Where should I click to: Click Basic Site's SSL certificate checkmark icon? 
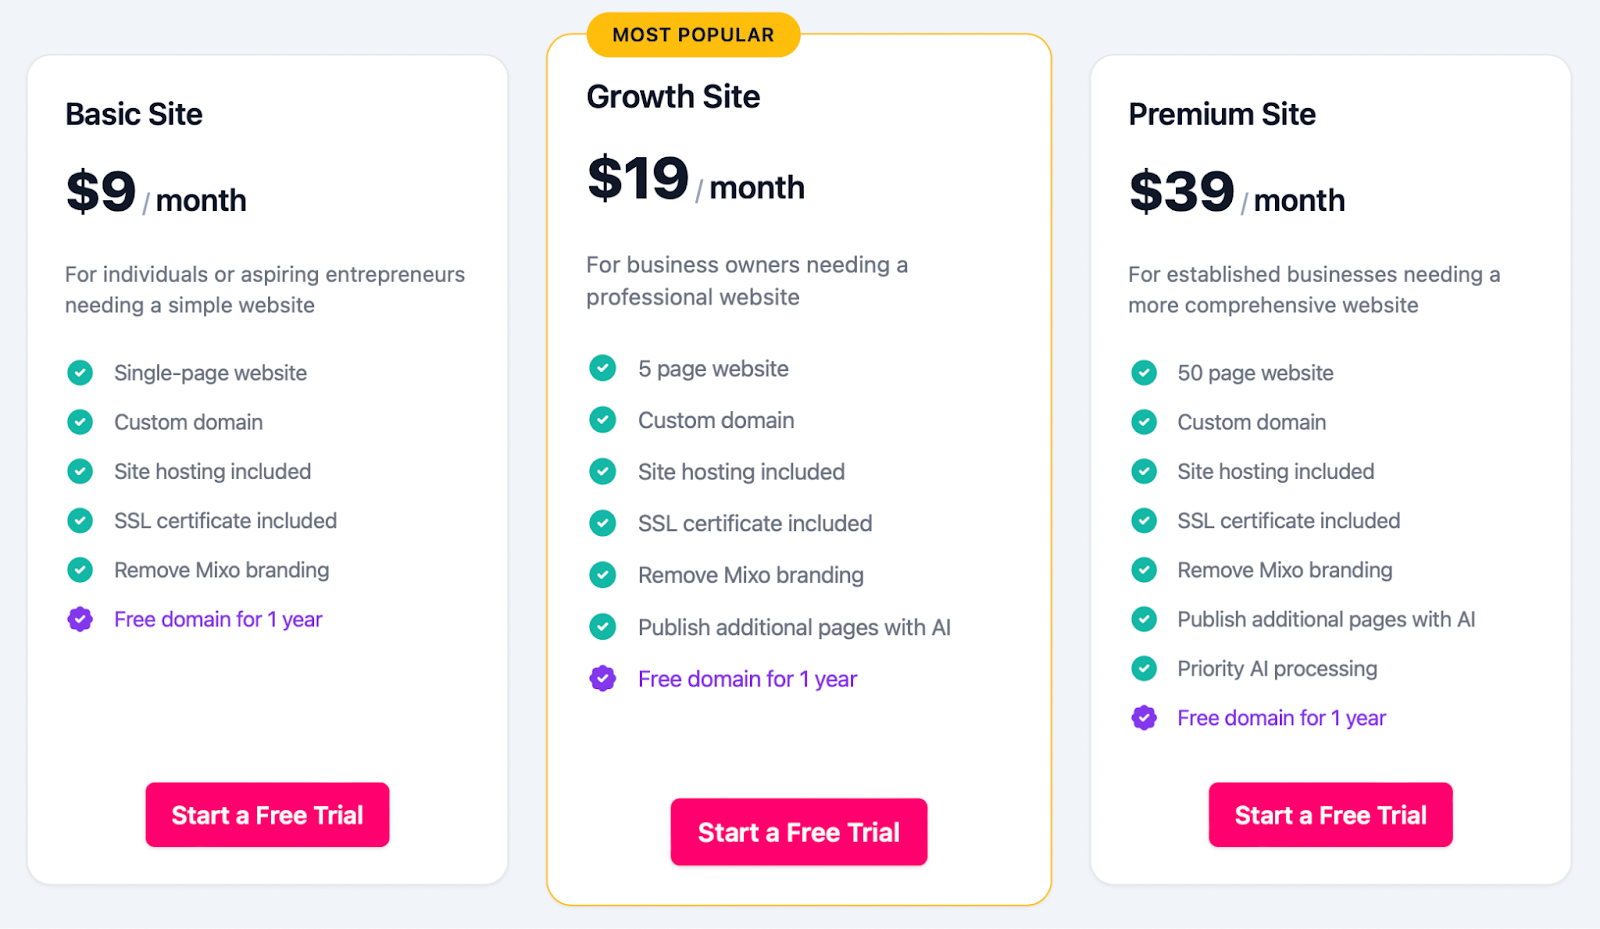(x=80, y=520)
